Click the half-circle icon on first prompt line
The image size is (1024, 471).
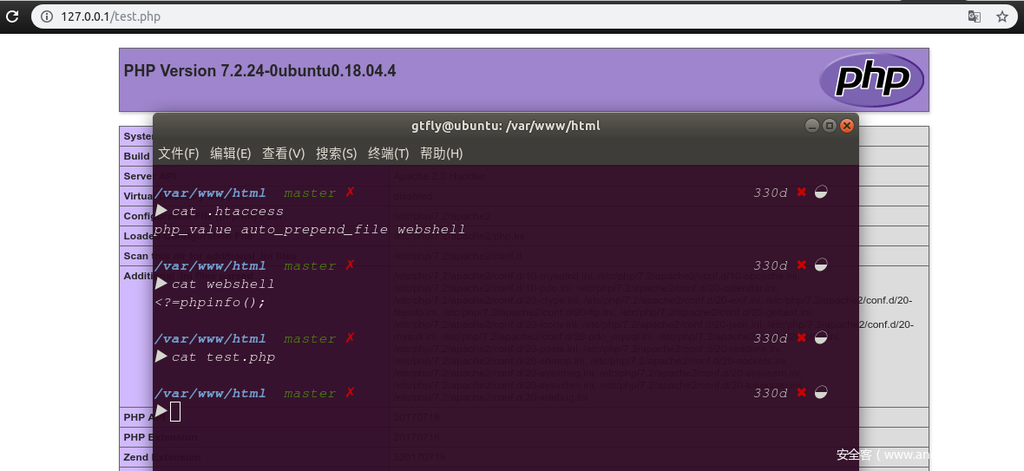821,192
